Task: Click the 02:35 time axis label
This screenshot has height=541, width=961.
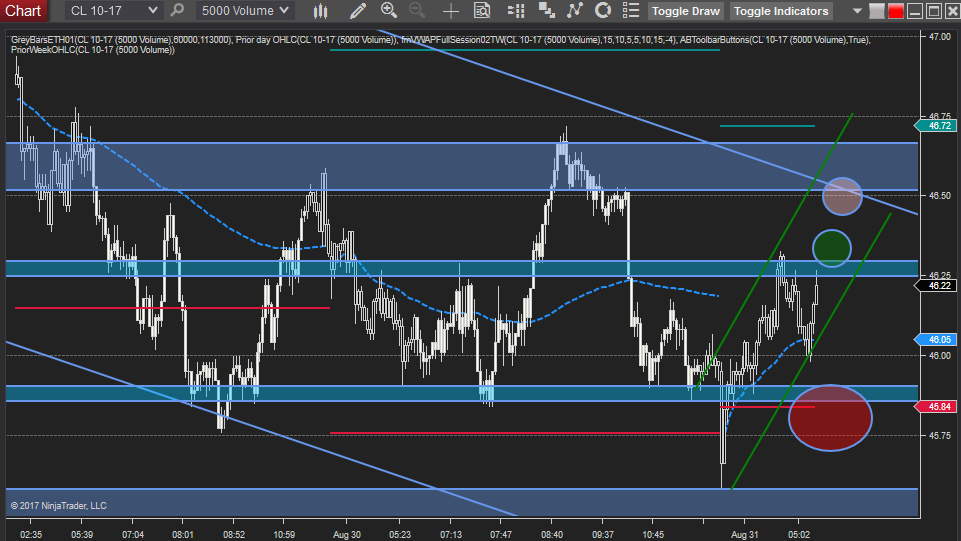Action: [31, 535]
